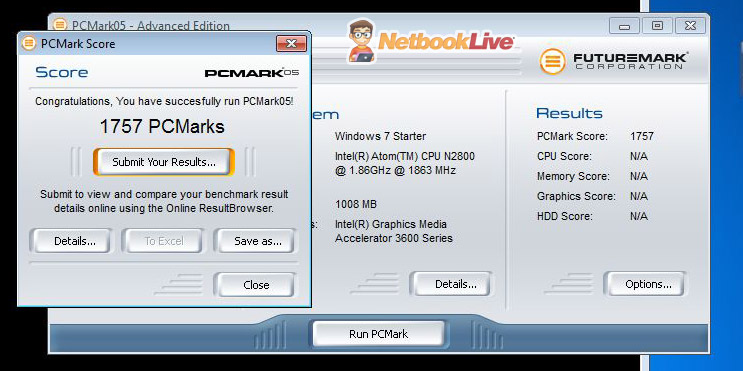Click the "PCMark Score" dialog title text
The image size is (743, 371).
click(x=78, y=44)
